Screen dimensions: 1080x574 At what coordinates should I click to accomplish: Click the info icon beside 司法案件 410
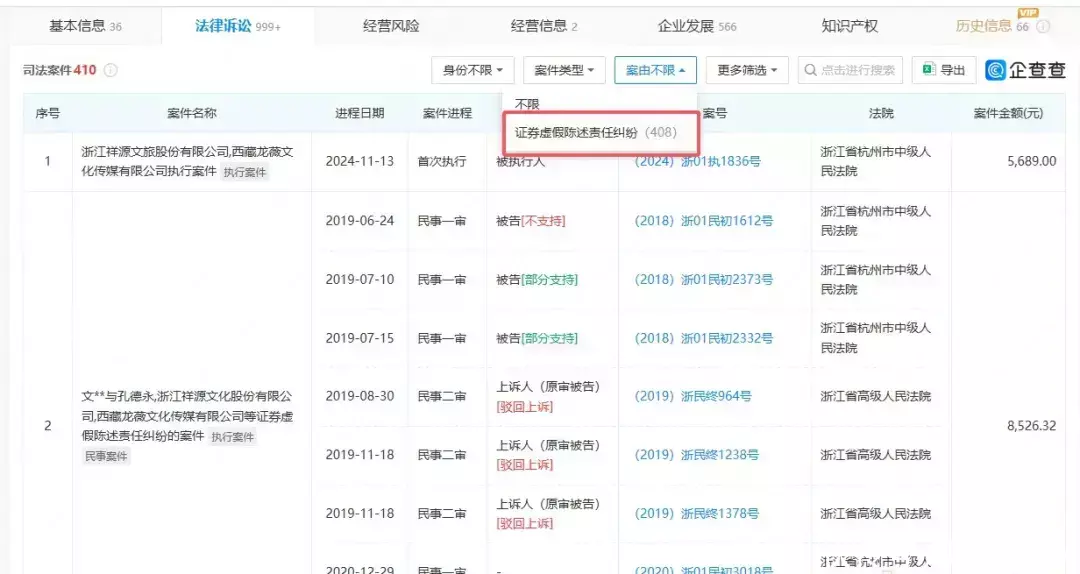click(111, 70)
